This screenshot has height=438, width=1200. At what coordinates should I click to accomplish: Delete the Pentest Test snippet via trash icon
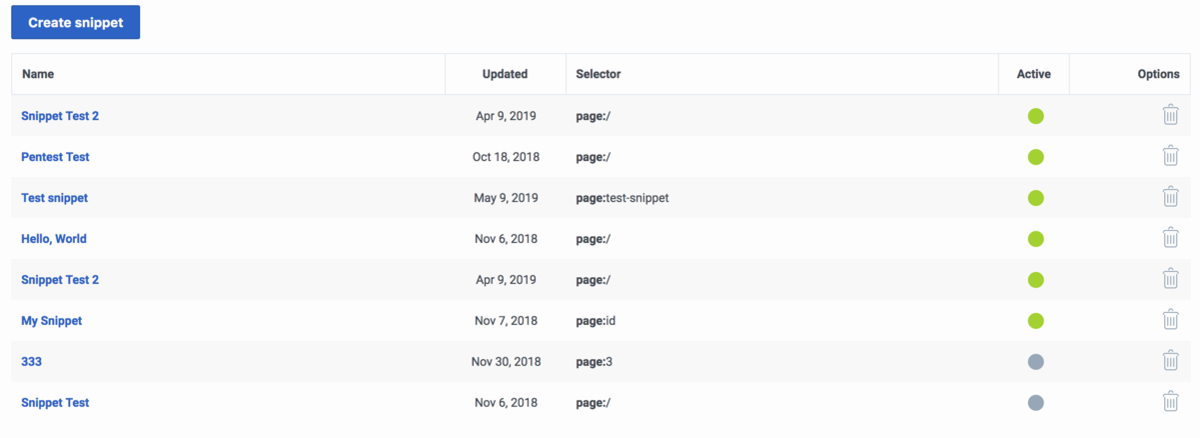pyautogui.click(x=1170, y=156)
